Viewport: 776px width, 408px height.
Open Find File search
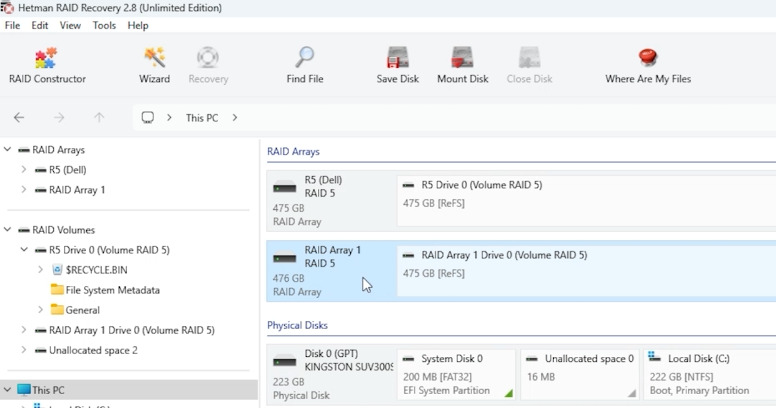click(305, 65)
